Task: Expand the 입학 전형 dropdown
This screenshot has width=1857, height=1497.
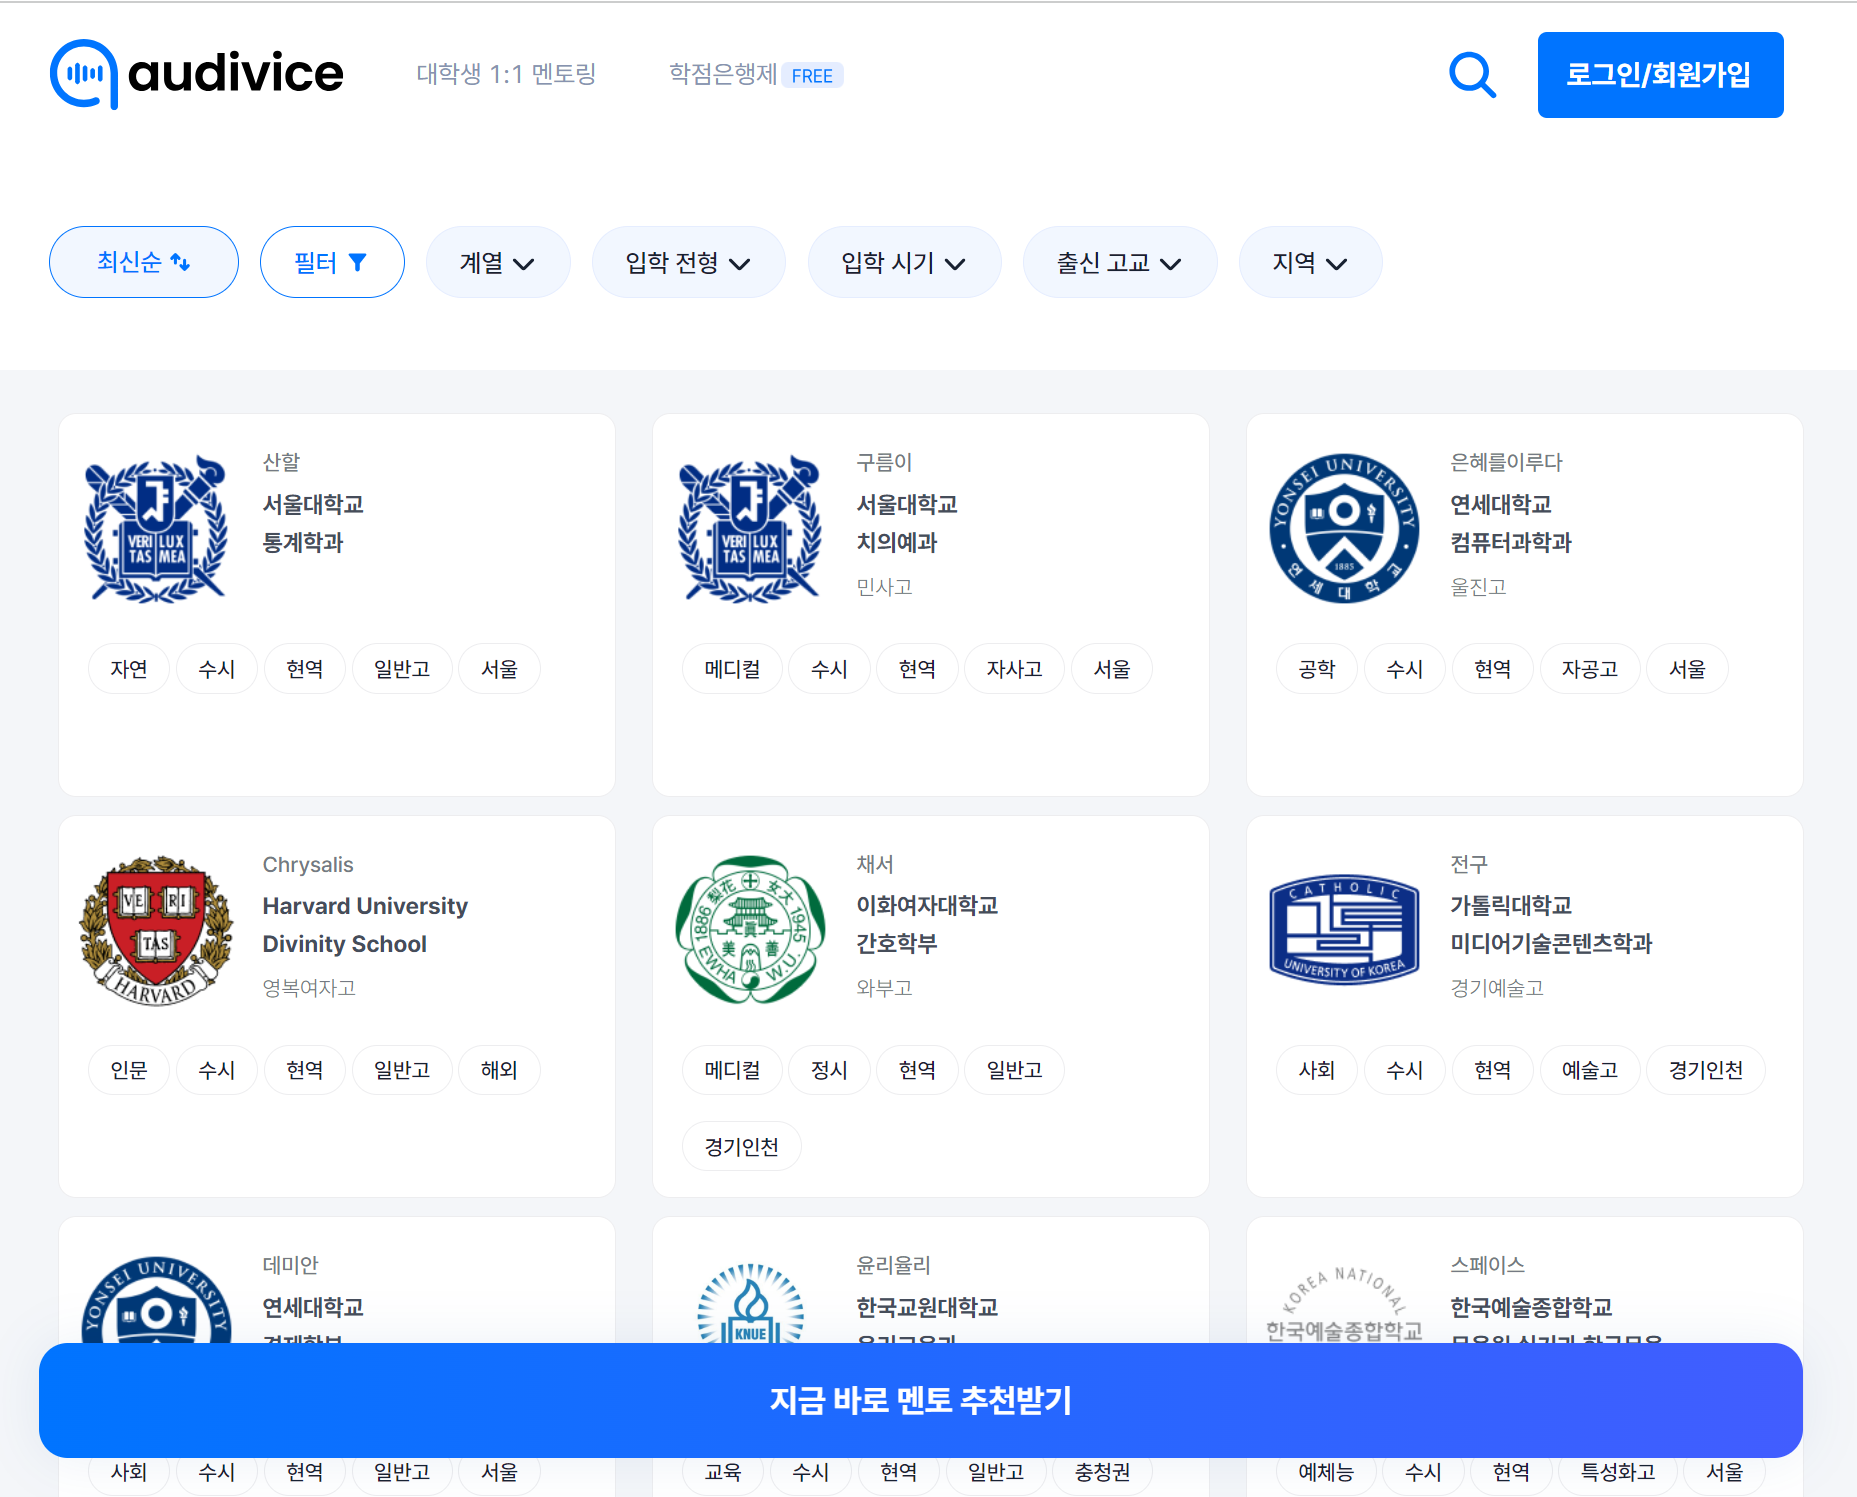Action: [688, 262]
